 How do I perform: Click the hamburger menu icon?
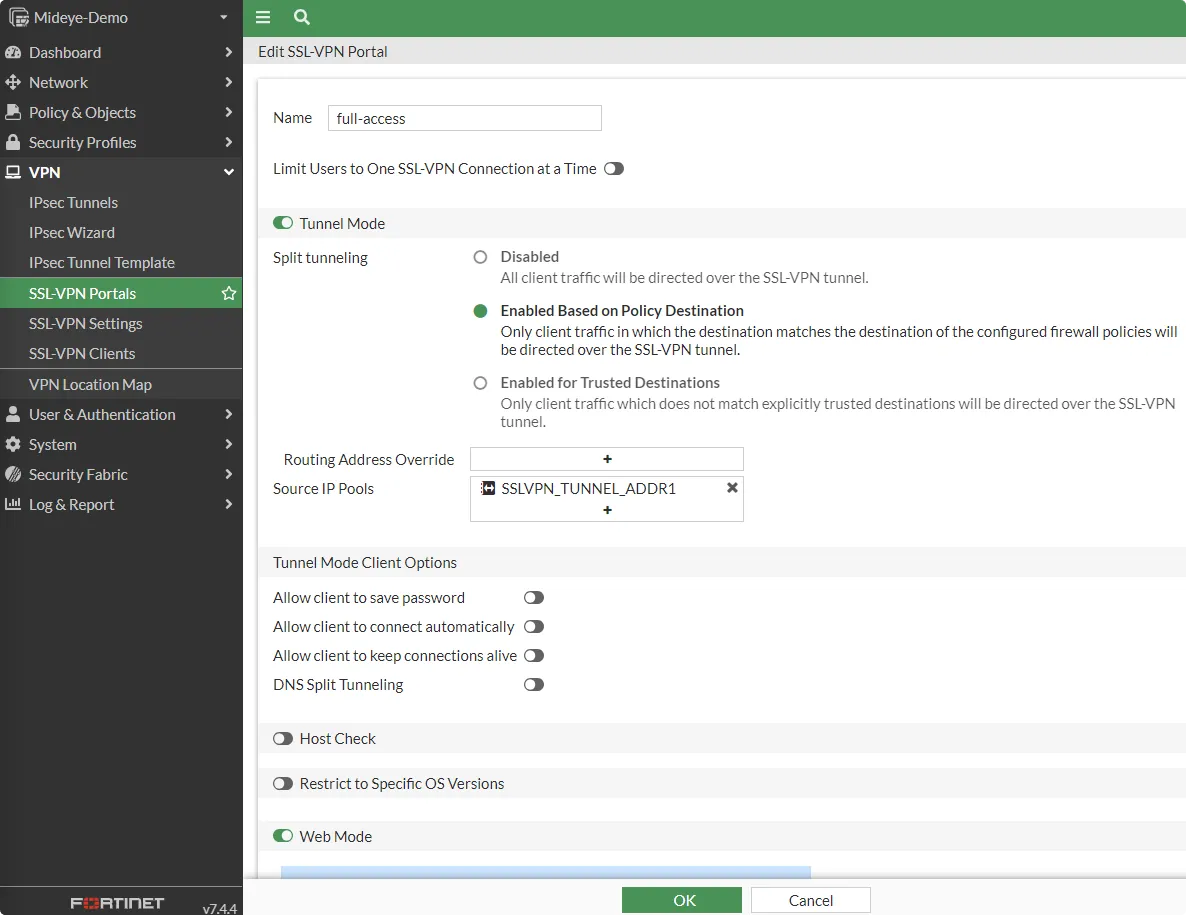pos(263,17)
